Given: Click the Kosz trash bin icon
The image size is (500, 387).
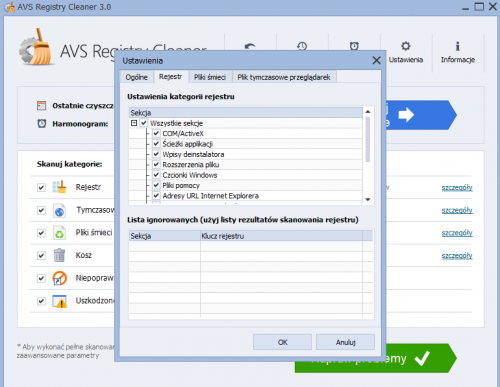Looking at the screenshot, I should [x=59, y=255].
